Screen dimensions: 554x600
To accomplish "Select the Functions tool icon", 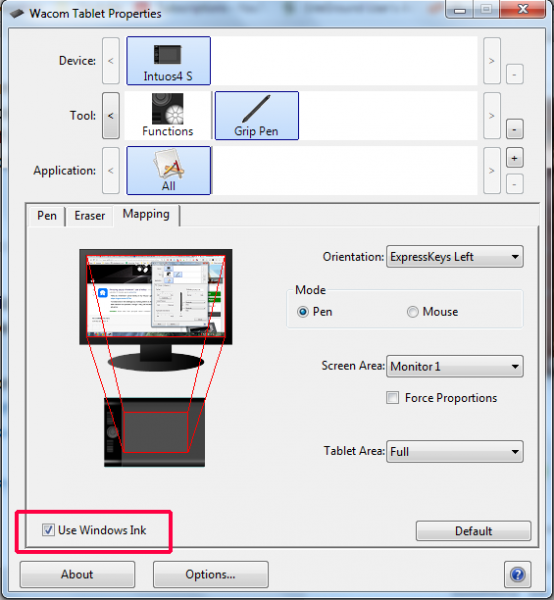I will click(168, 115).
